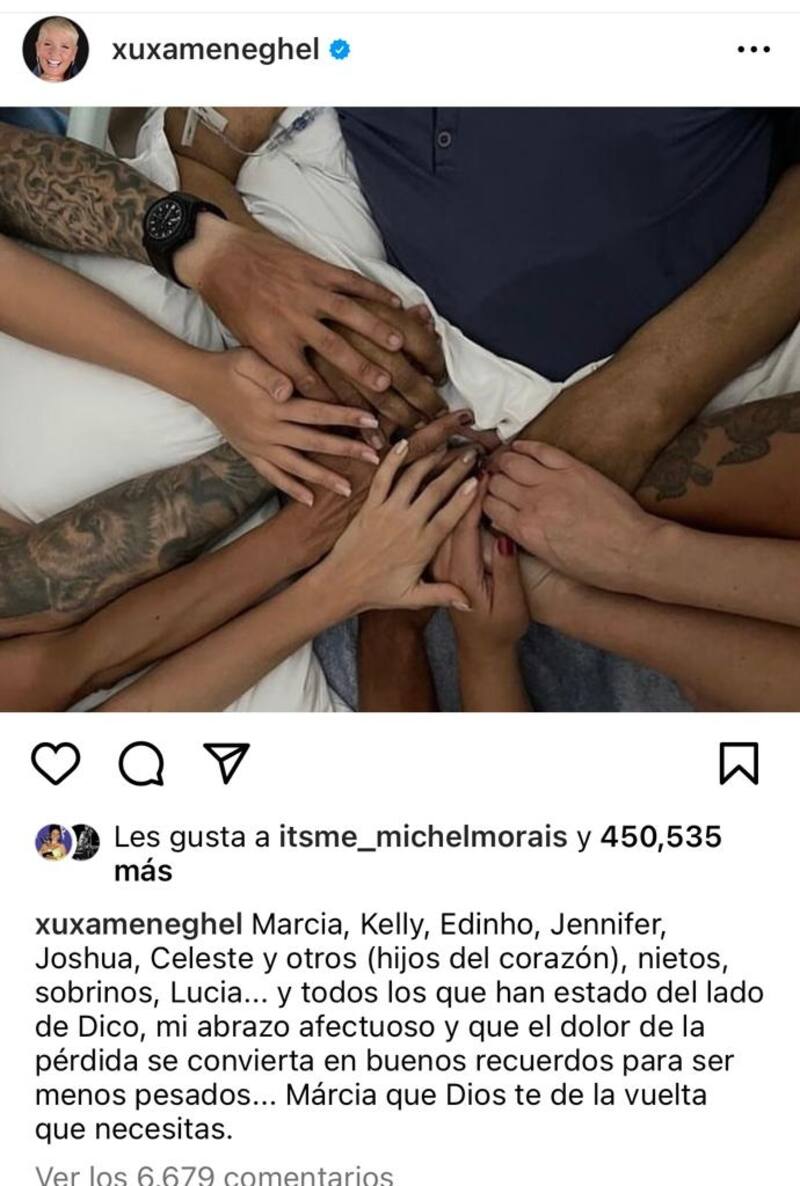
Task: Tap the word más after the like count
Action: tap(143, 871)
